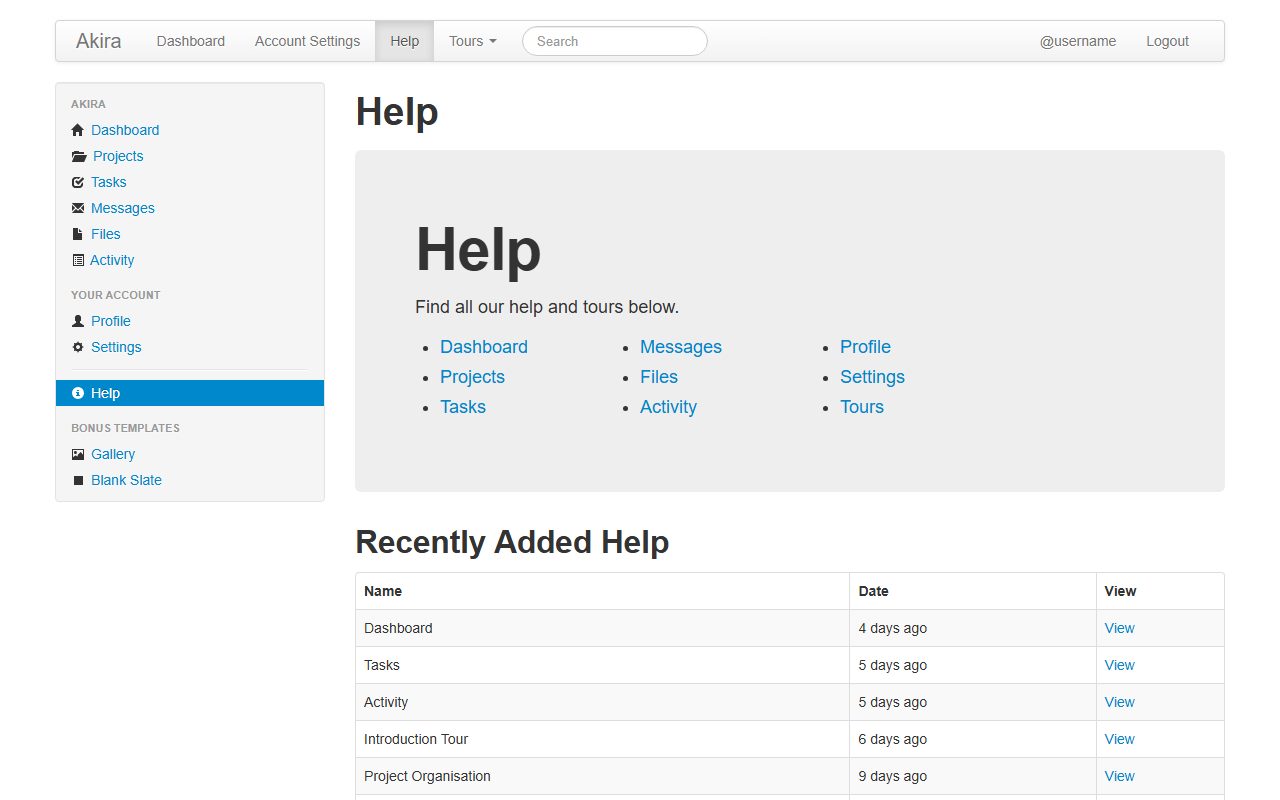The width and height of the screenshot is (1280, 800).
Task: Click the envelope icon next to Messages
Action: coord(78,208)
